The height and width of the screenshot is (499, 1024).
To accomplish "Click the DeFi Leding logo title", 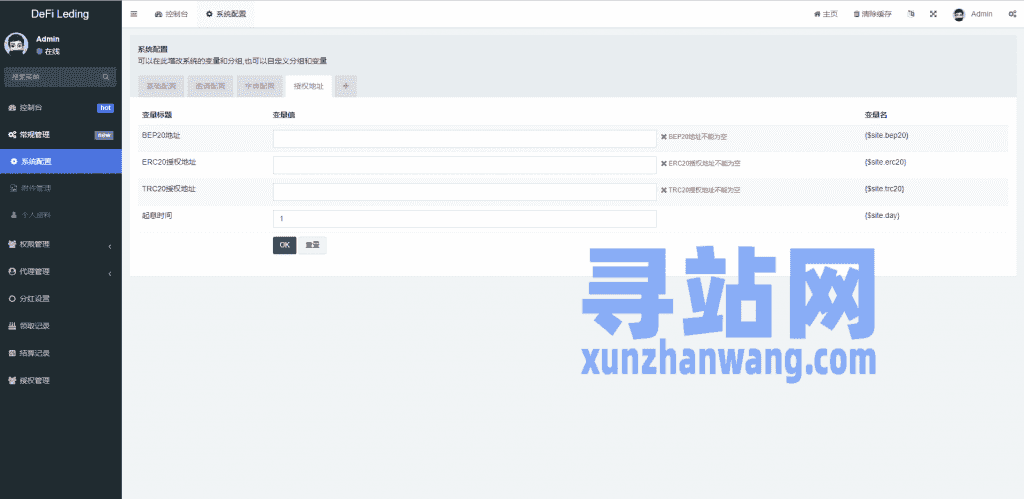I will coord(60,14).
